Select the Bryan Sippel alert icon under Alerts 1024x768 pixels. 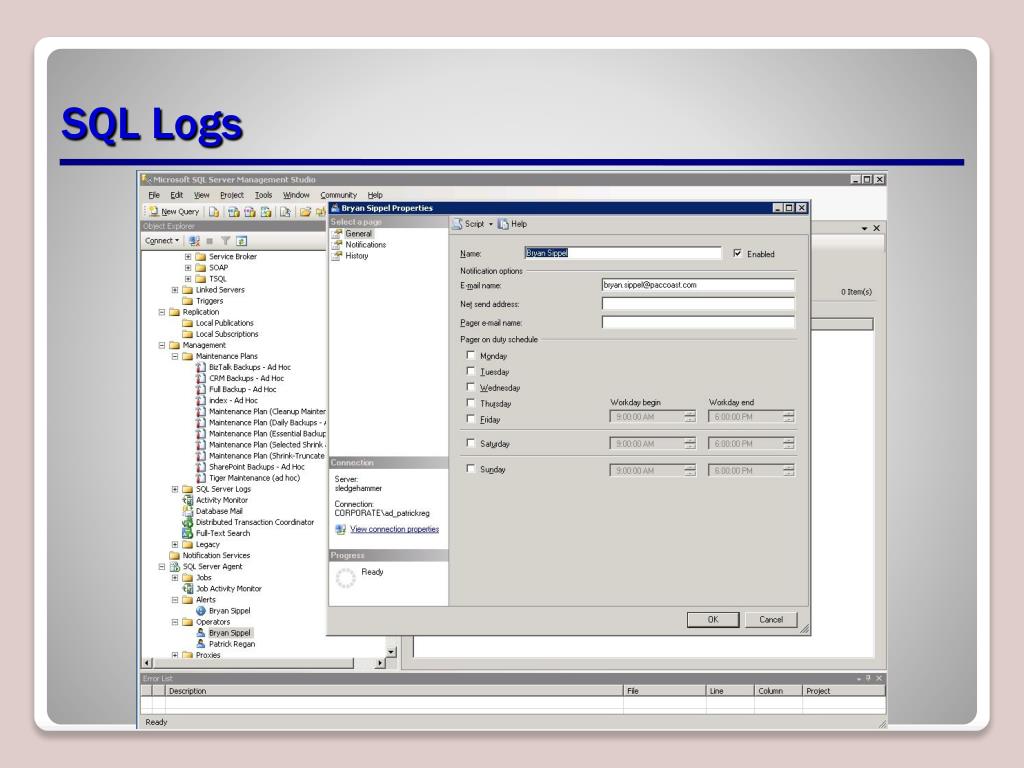(x=201, y=611)
